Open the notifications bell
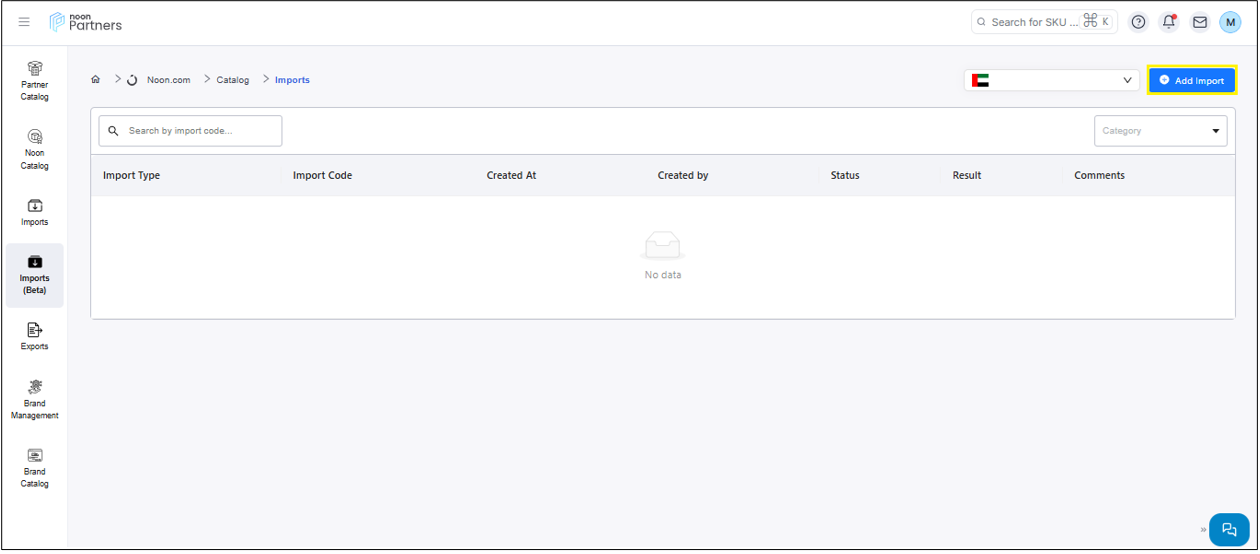 click(x=1168, y=22)
